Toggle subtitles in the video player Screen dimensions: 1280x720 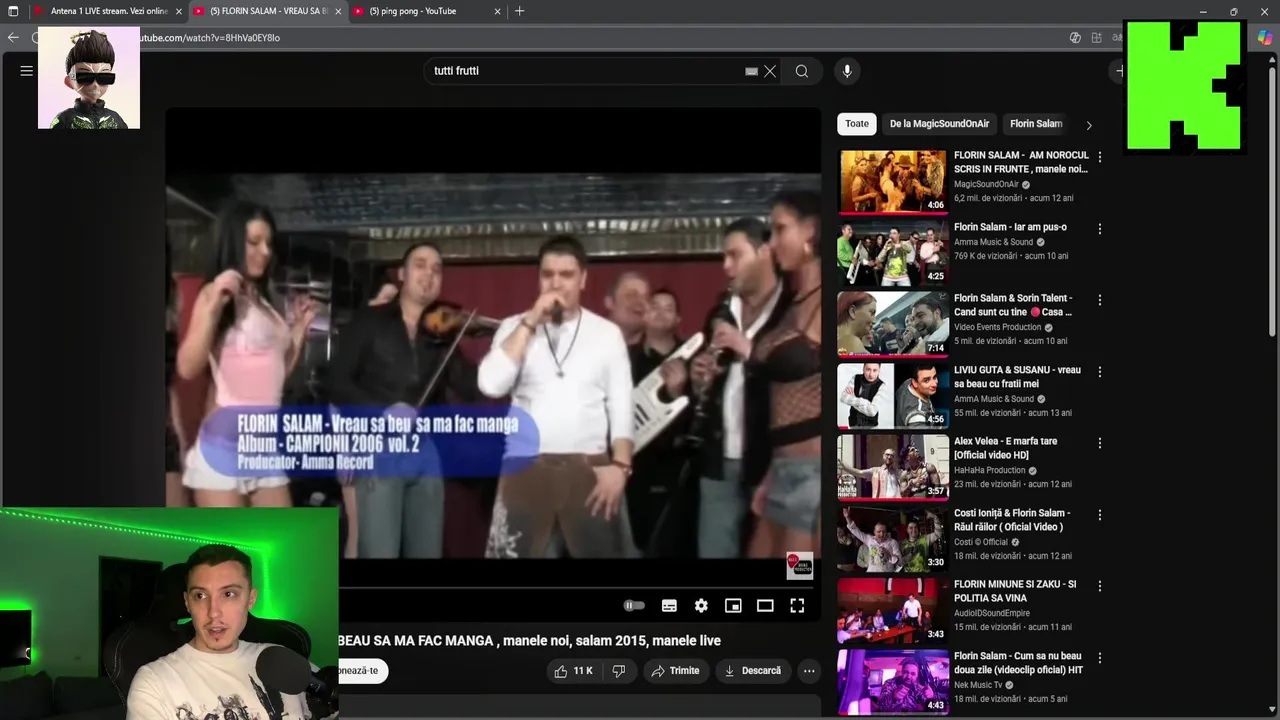click(x=669, y=605)
